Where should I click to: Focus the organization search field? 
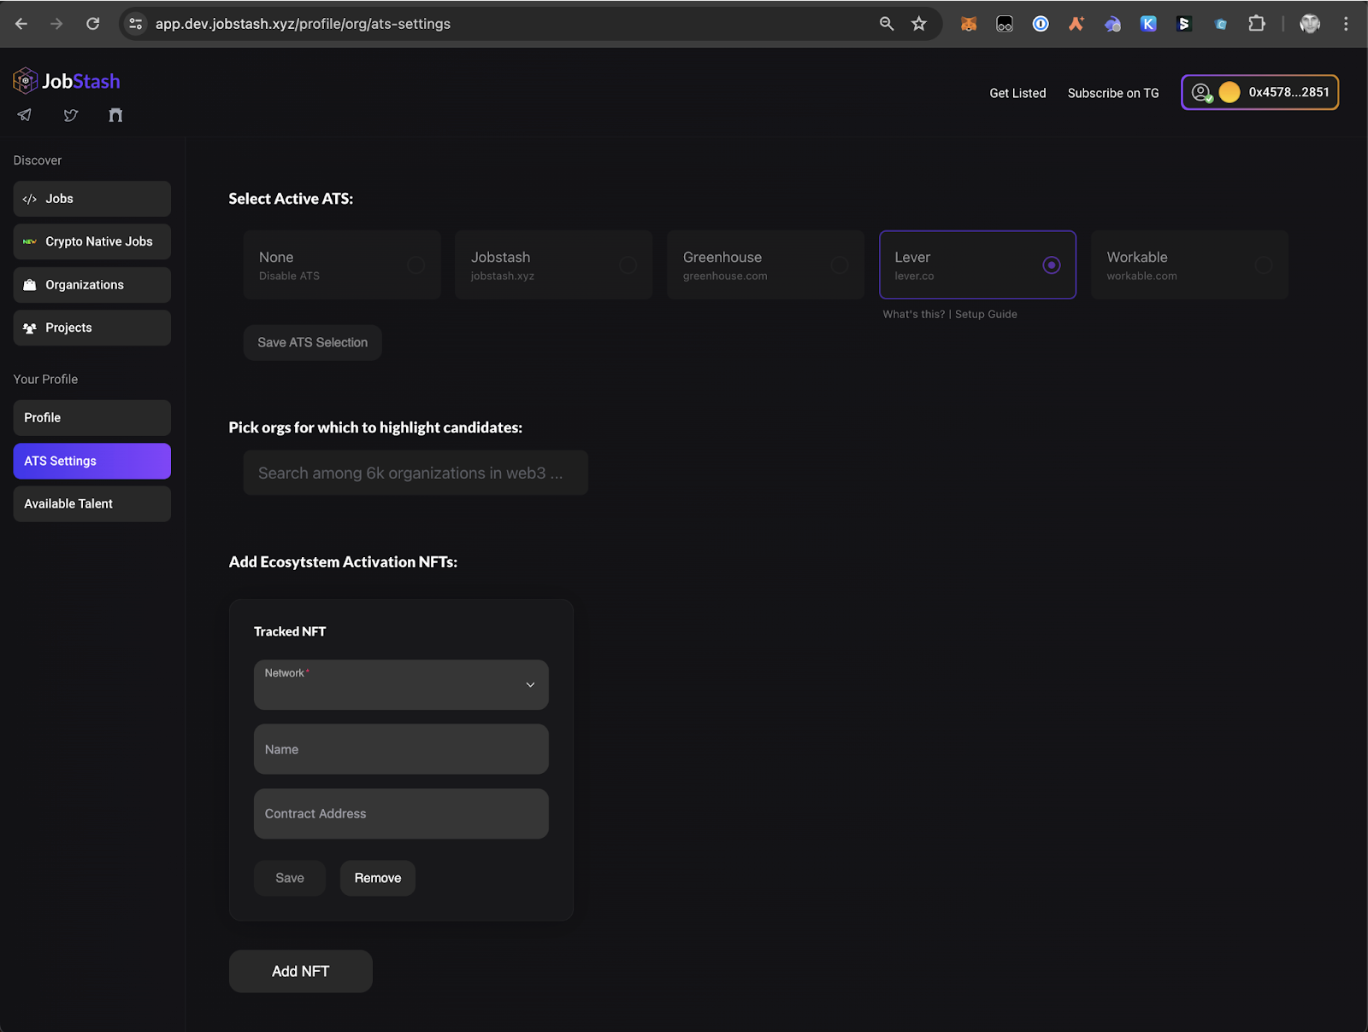tap(416, 473)
